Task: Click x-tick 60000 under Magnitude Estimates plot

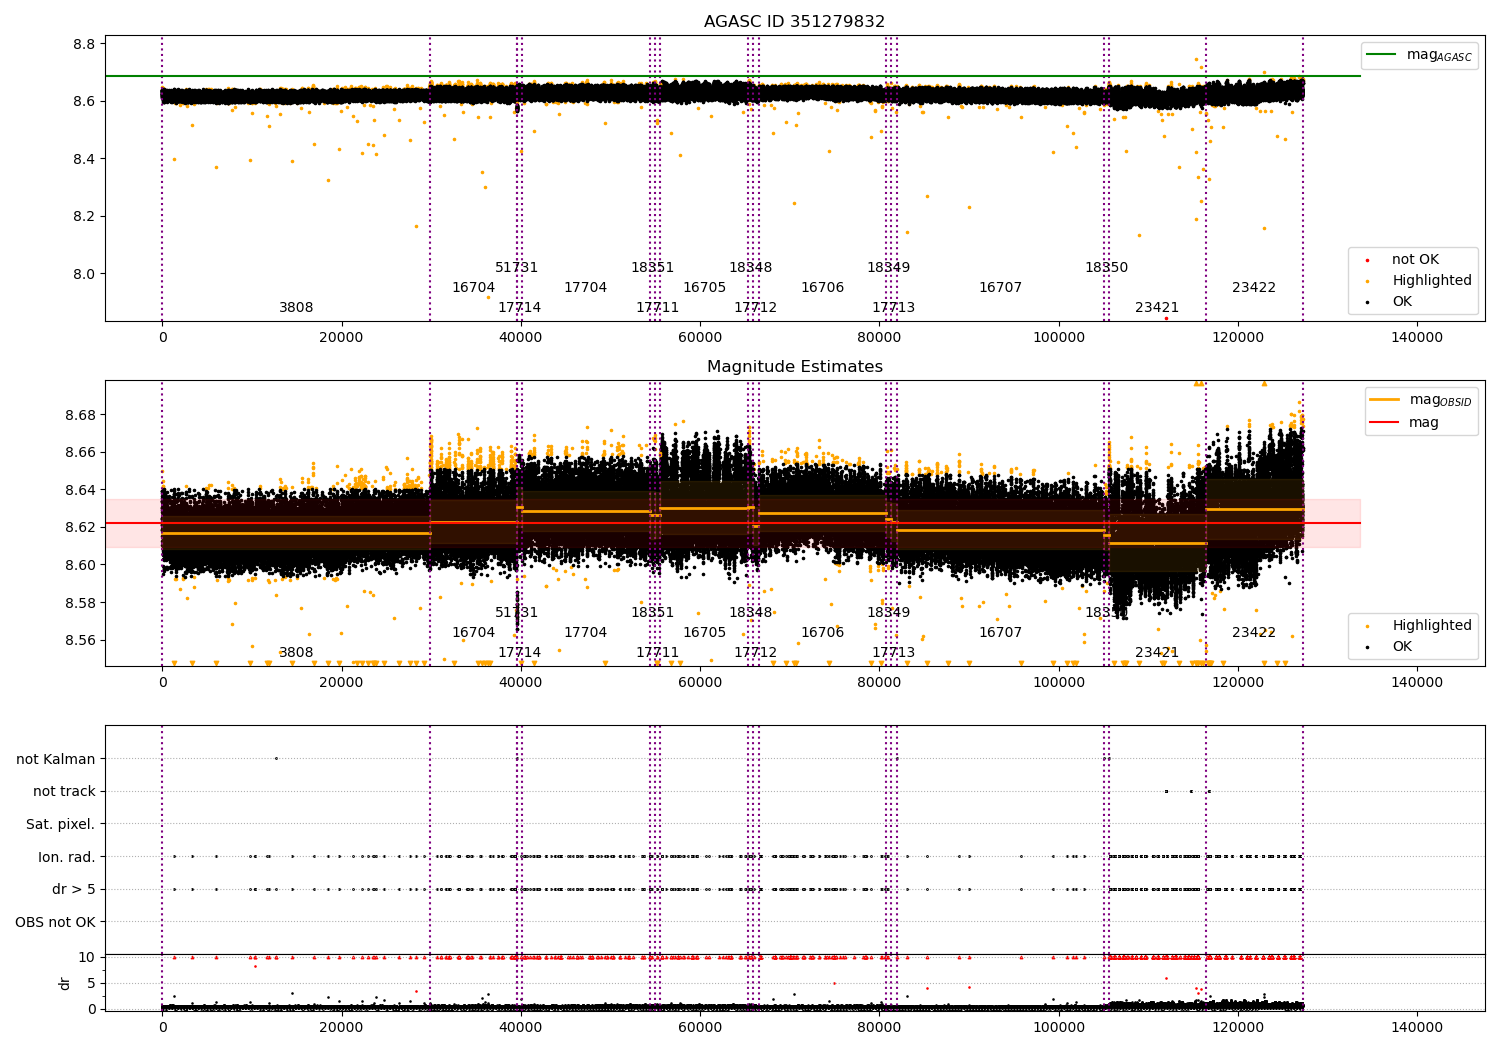Action: (700, 683)
